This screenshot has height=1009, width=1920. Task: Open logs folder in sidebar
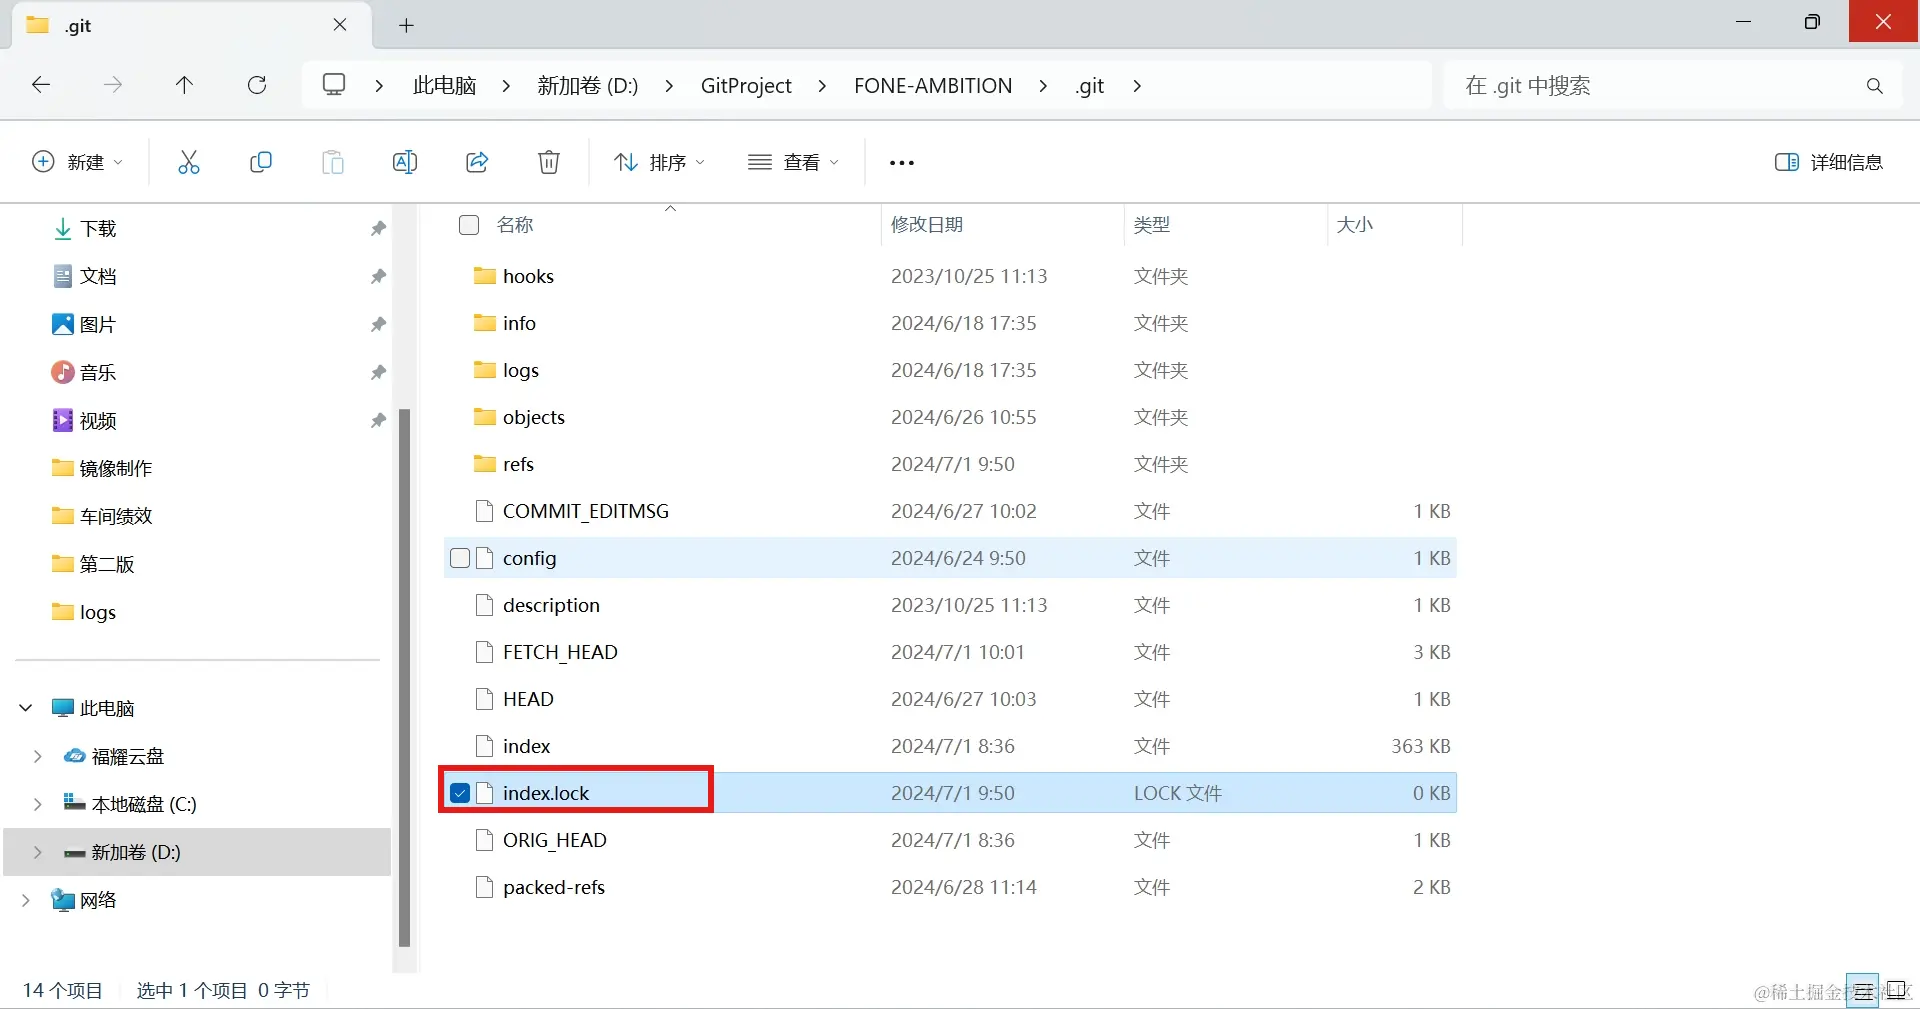(98, 612)
